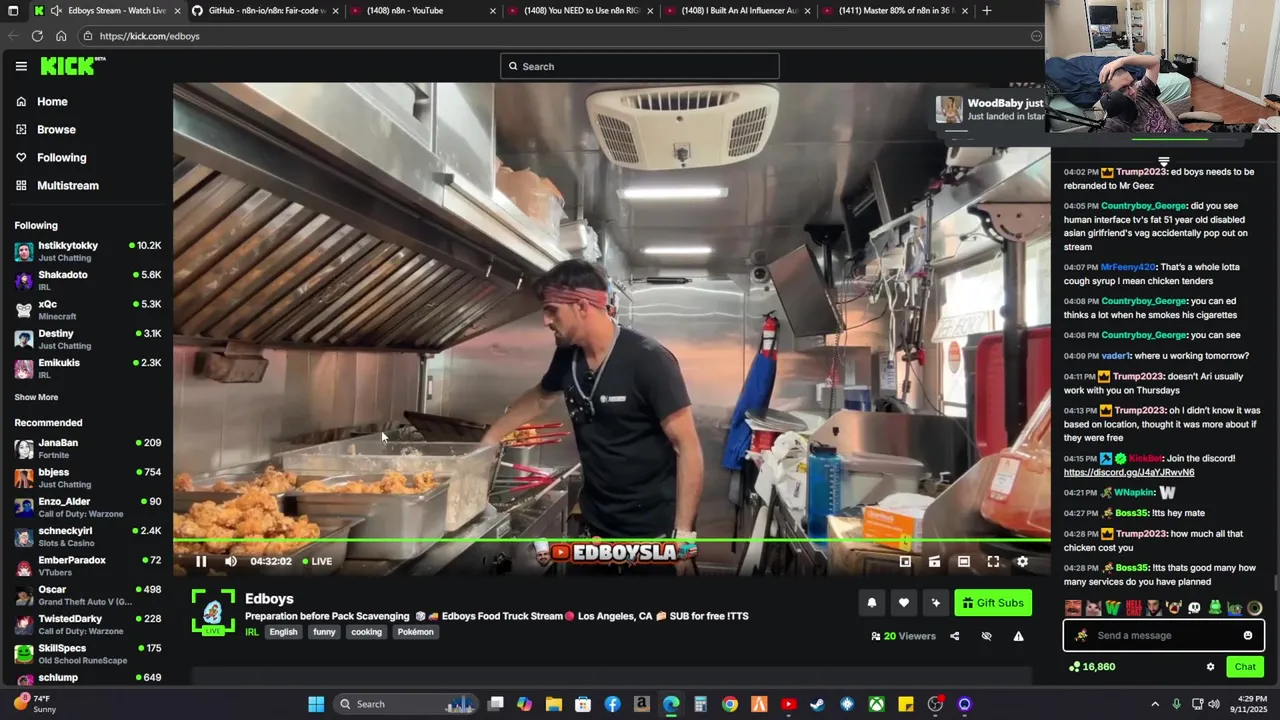
Task: Click the 16,860 channel points balance
Action: [x=1092, y=667]
